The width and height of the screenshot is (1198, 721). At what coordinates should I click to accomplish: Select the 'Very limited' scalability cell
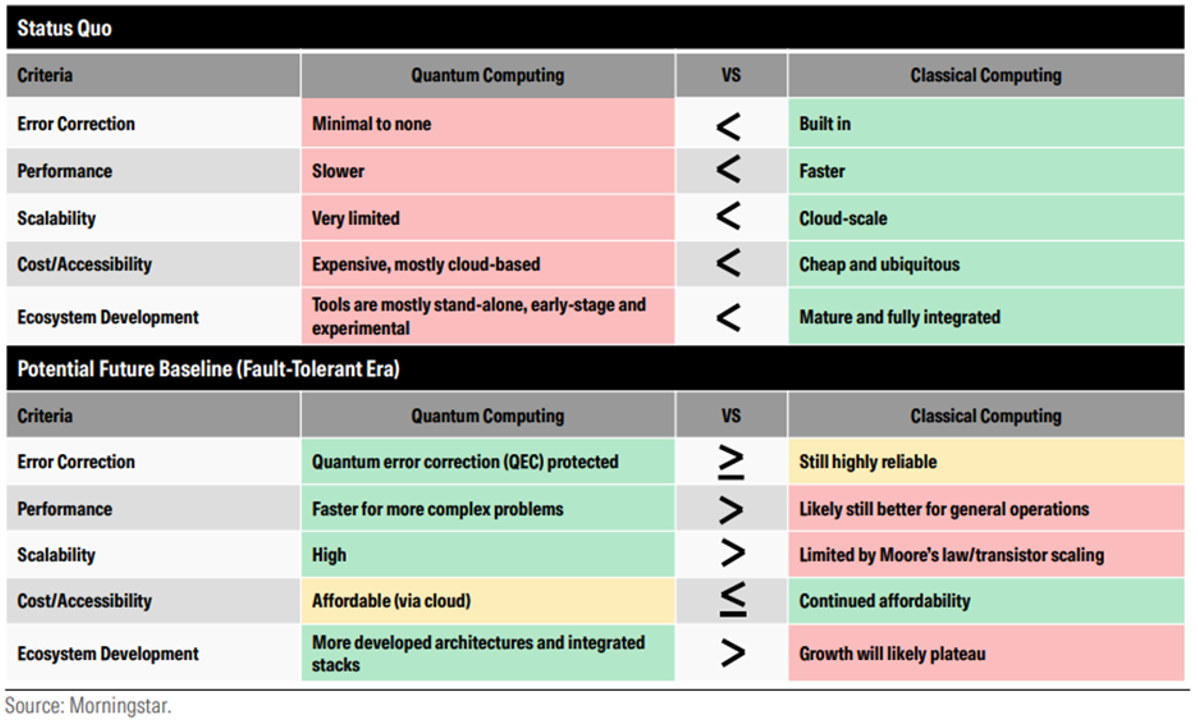(x=487, y=218)
